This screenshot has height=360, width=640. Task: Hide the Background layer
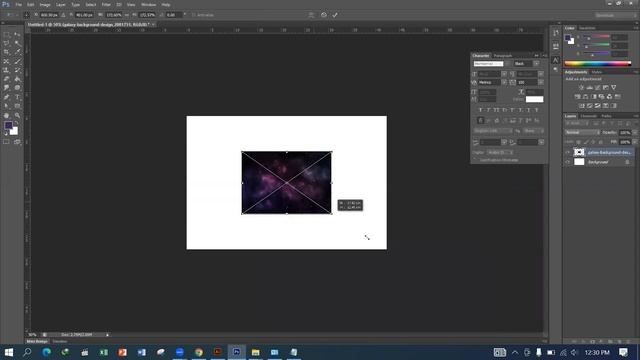(x=568, y=162)
